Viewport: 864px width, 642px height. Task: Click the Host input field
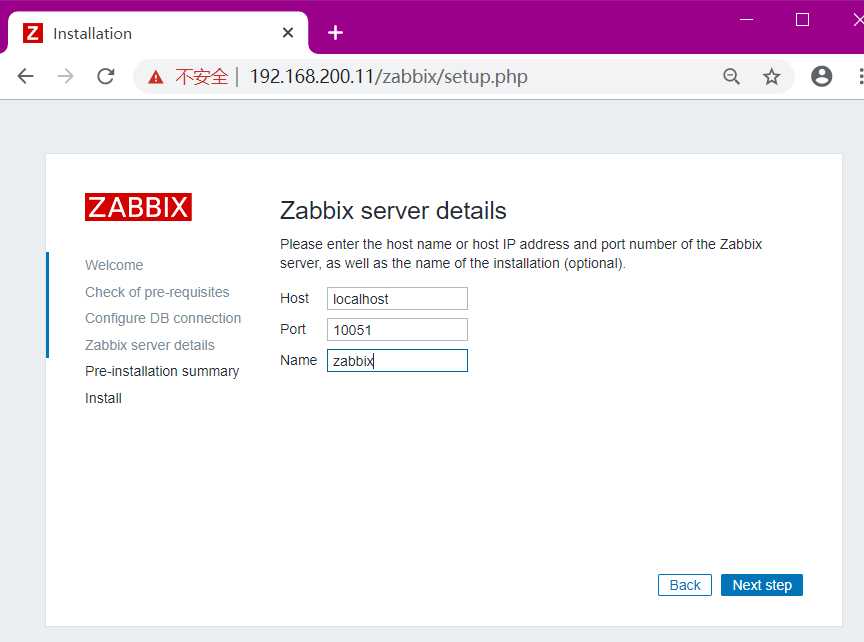pos(397,299)
